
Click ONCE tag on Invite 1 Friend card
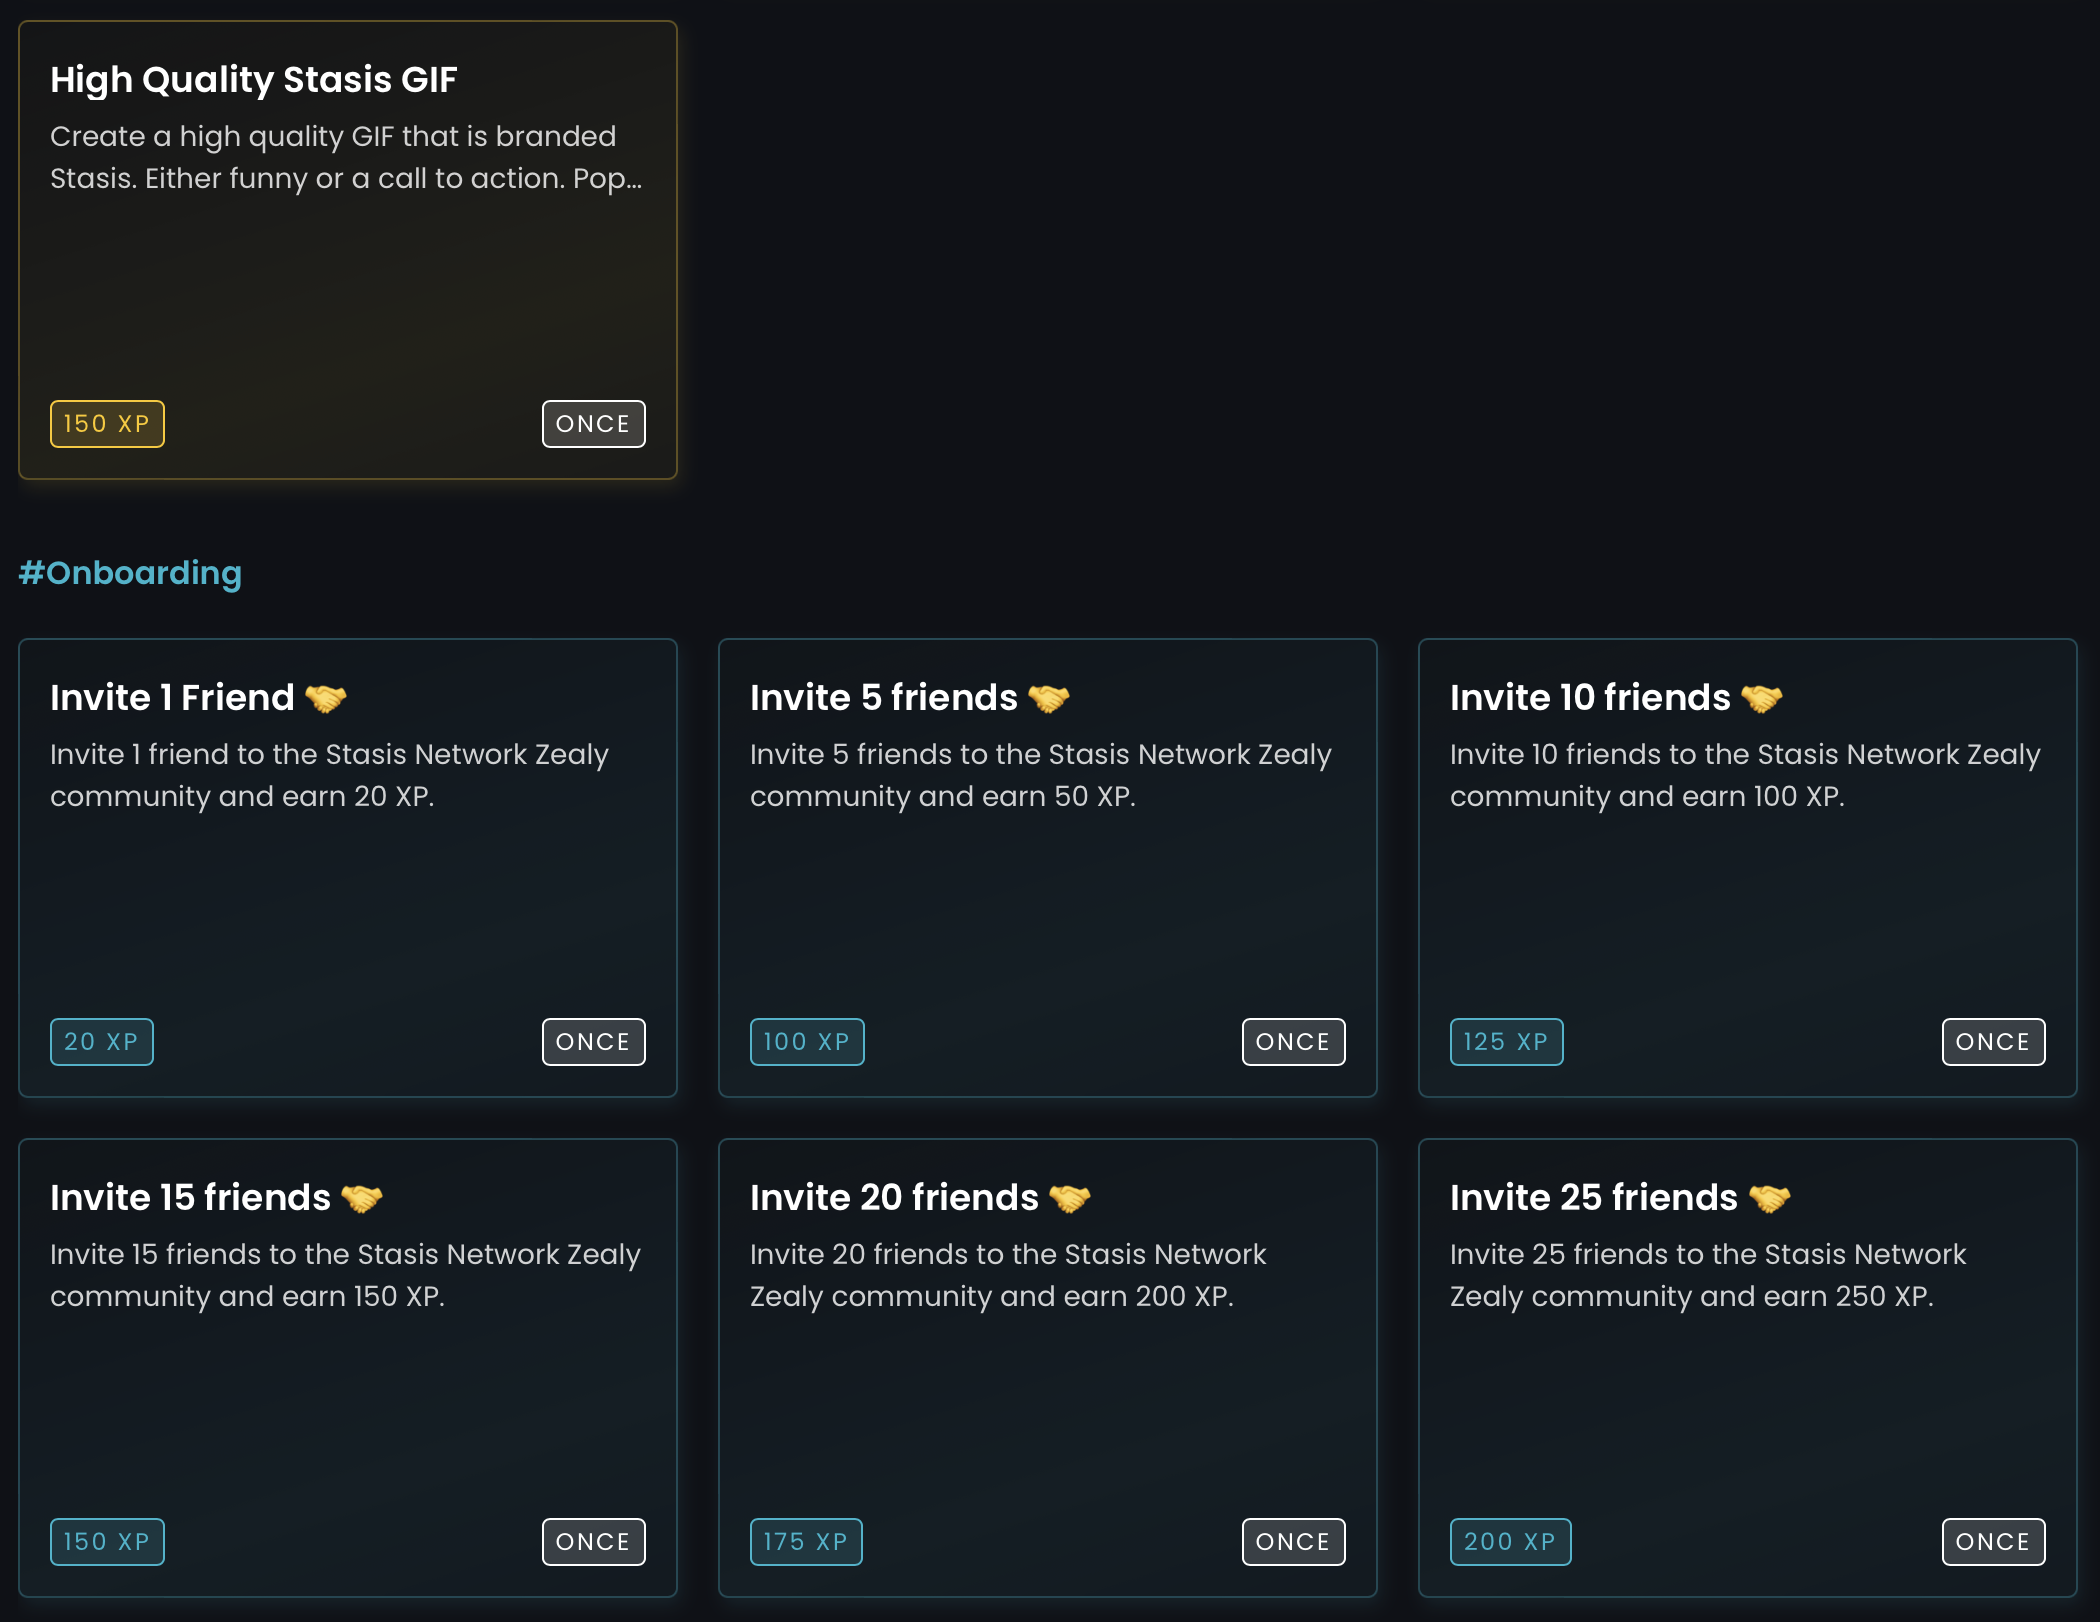tap(594, 1042)
